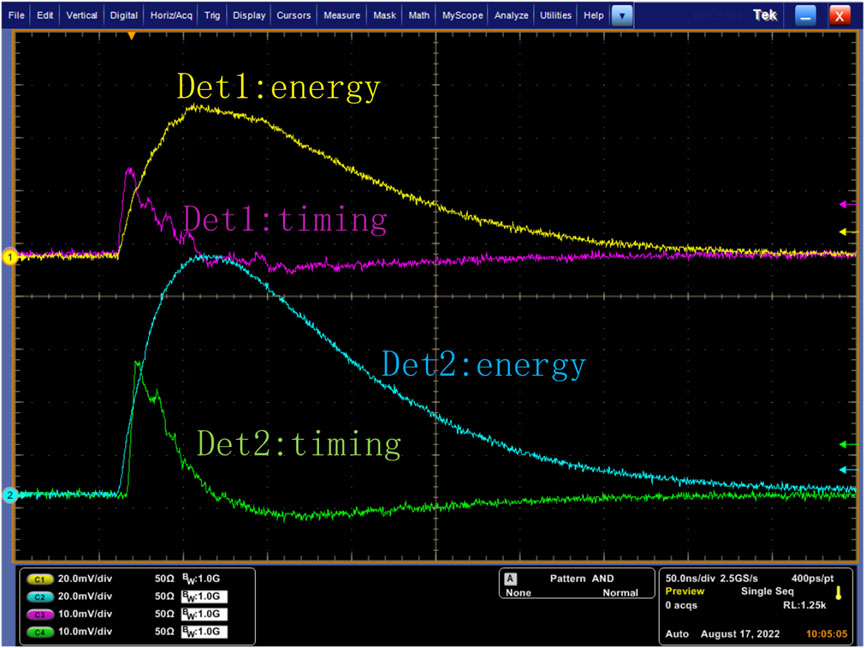Minimize the oscilloscope window
This screenshot has width=865, height=648.
coord(805,16)
